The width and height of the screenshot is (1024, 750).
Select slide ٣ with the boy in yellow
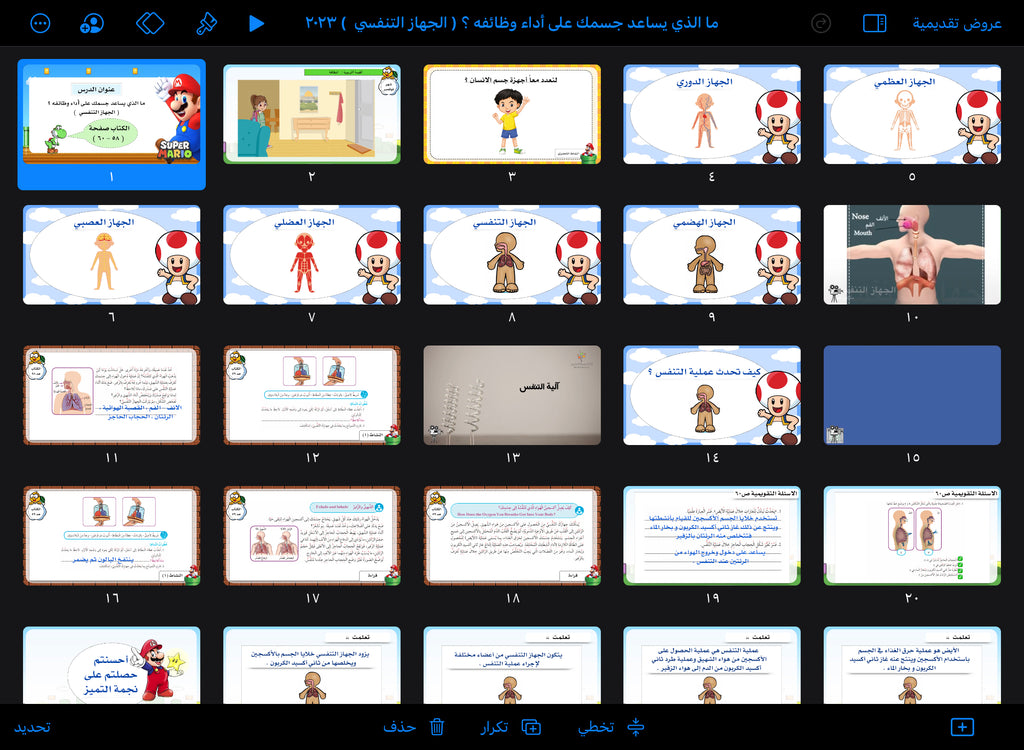point(512,114)
